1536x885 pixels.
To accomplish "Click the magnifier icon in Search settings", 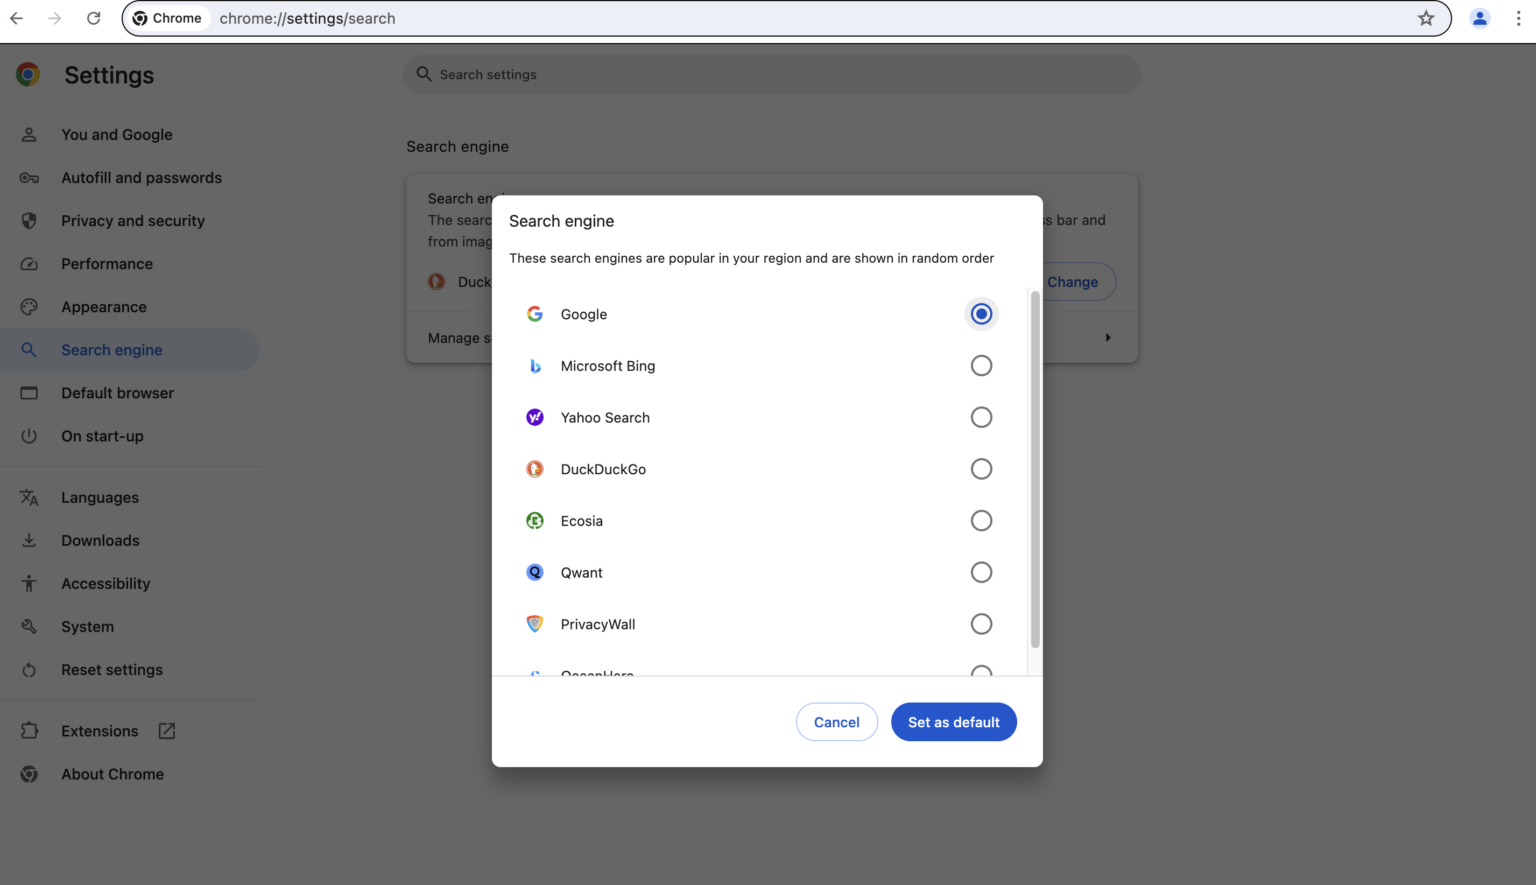I will (424, 74).
